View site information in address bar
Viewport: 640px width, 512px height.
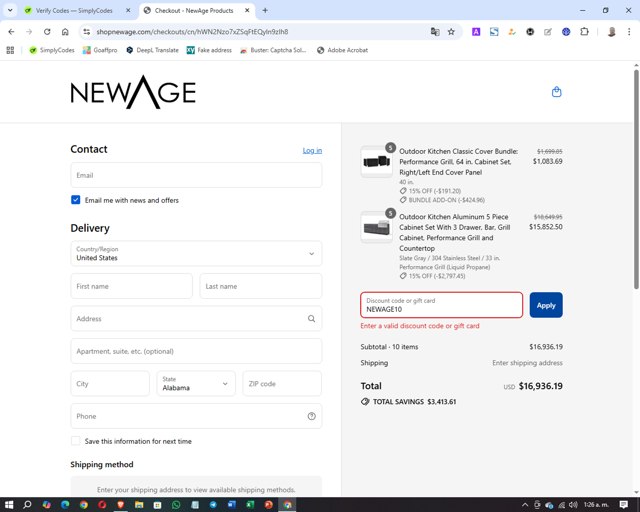pos(86,32)
